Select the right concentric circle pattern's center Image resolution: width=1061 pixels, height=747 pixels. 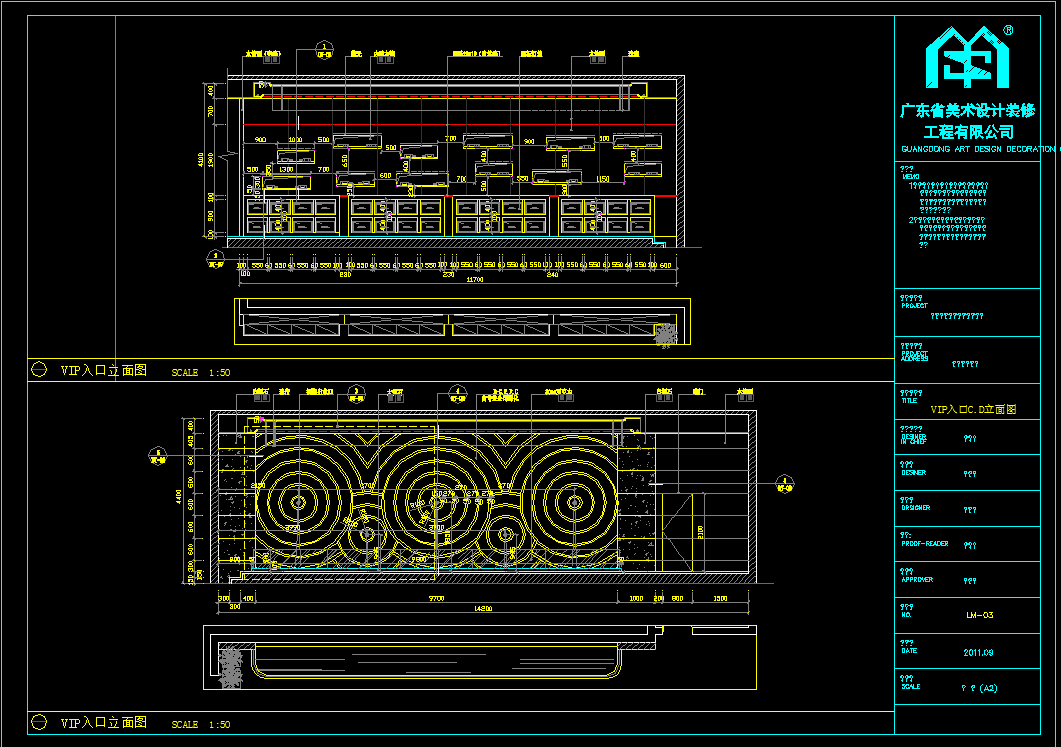tap(574, 503)
